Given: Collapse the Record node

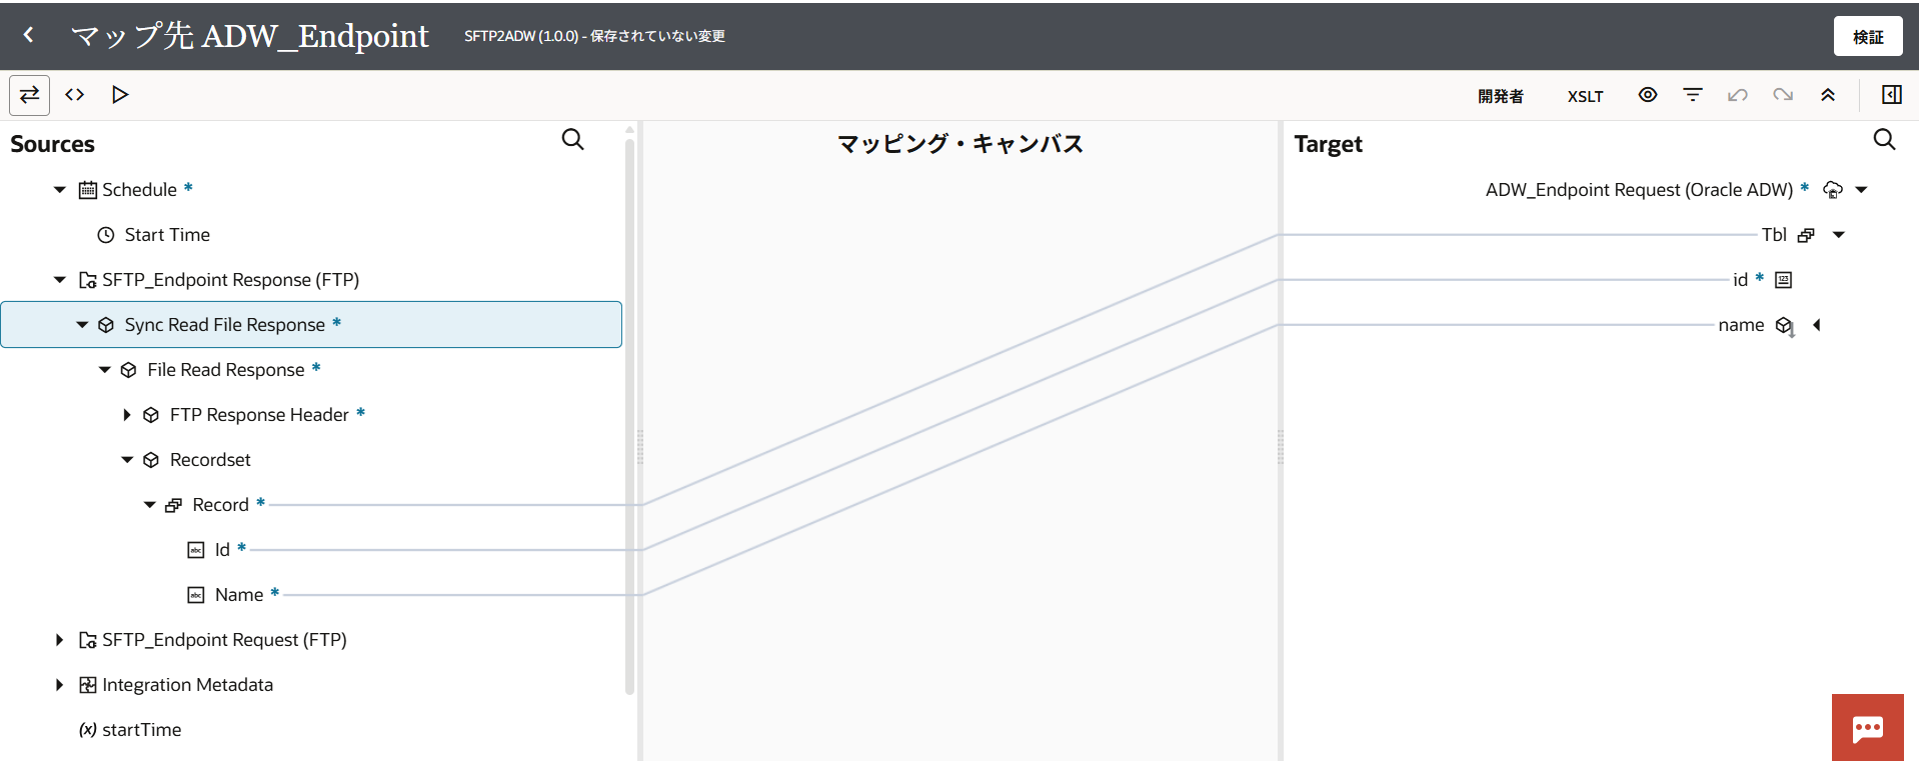Looking at the screenshot, I should tap(150, 505).
